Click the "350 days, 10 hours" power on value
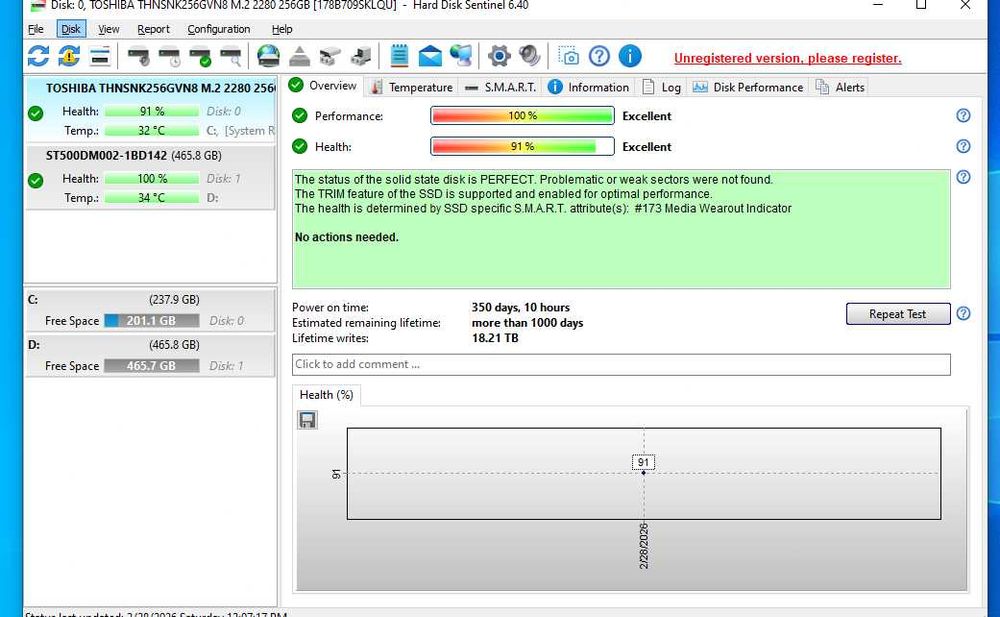The height and width of the screenshot is (617, 1000). click(x=520, y=308)
